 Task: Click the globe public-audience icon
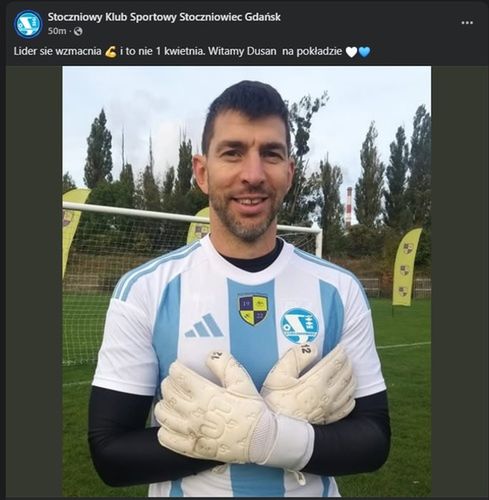point(78,32)
